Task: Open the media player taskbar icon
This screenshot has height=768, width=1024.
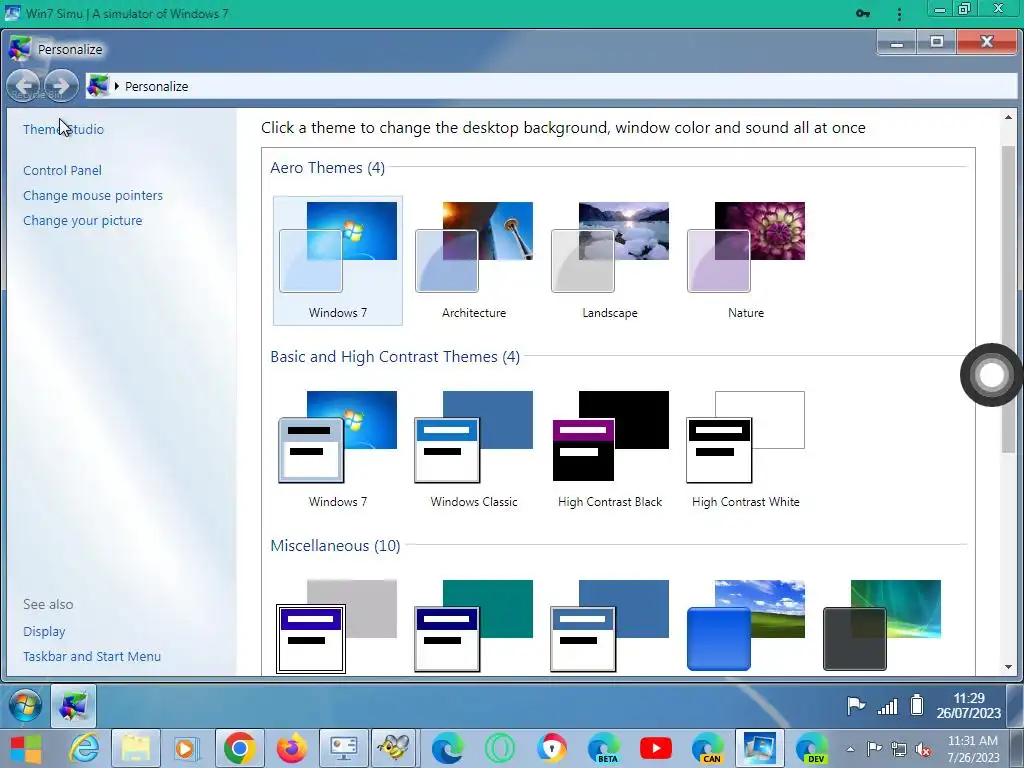Action: tap(185, 748)
